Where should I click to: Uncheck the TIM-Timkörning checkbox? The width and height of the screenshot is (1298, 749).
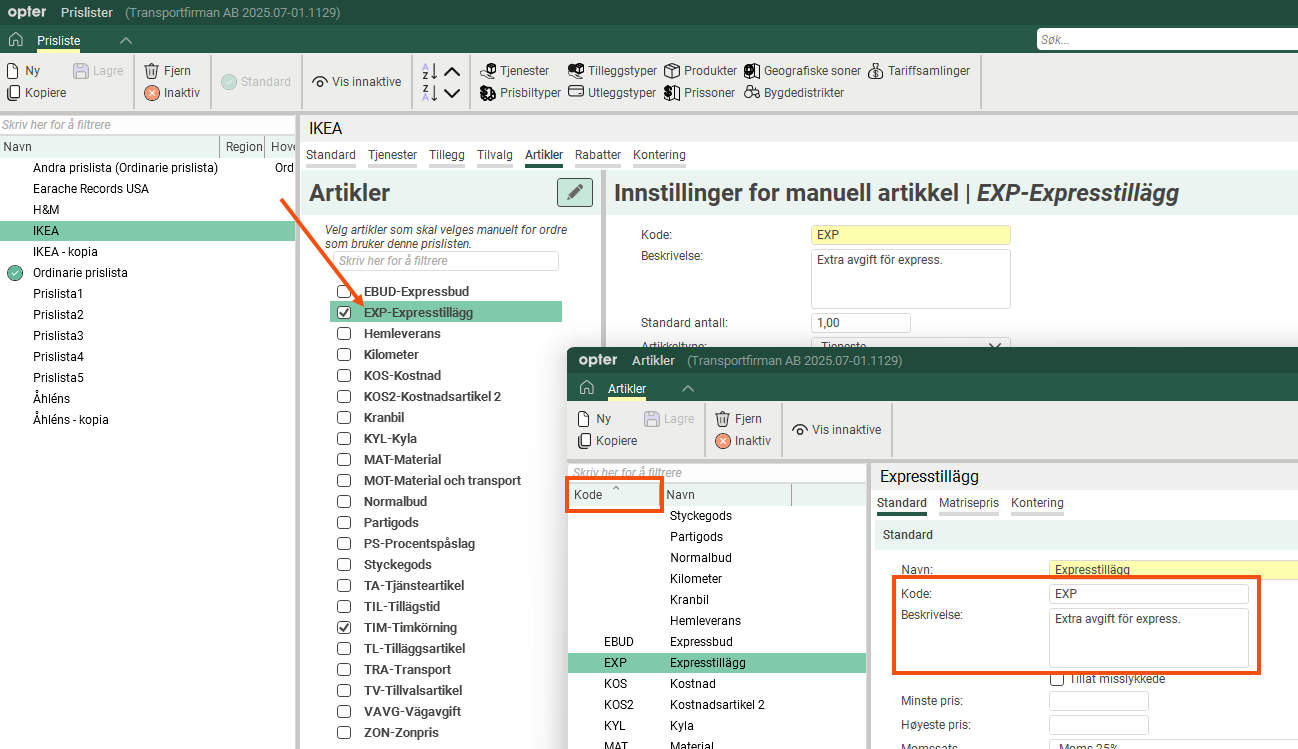[x=344, y=628]
